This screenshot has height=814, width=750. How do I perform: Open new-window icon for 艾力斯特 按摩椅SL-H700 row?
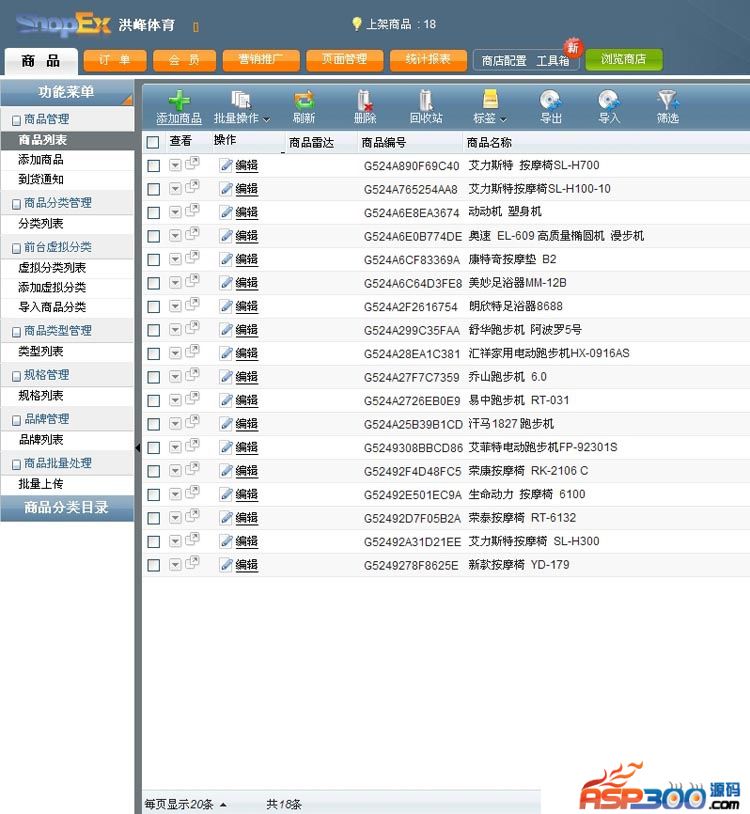(192, 165)
